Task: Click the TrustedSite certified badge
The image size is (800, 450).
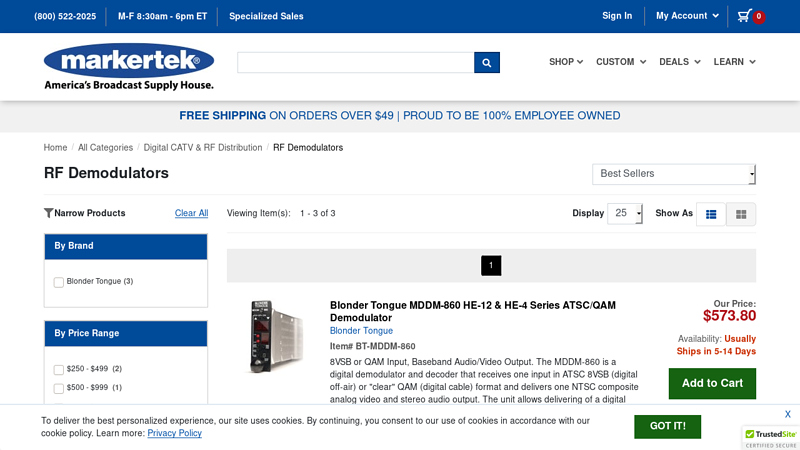Action: 770,438
